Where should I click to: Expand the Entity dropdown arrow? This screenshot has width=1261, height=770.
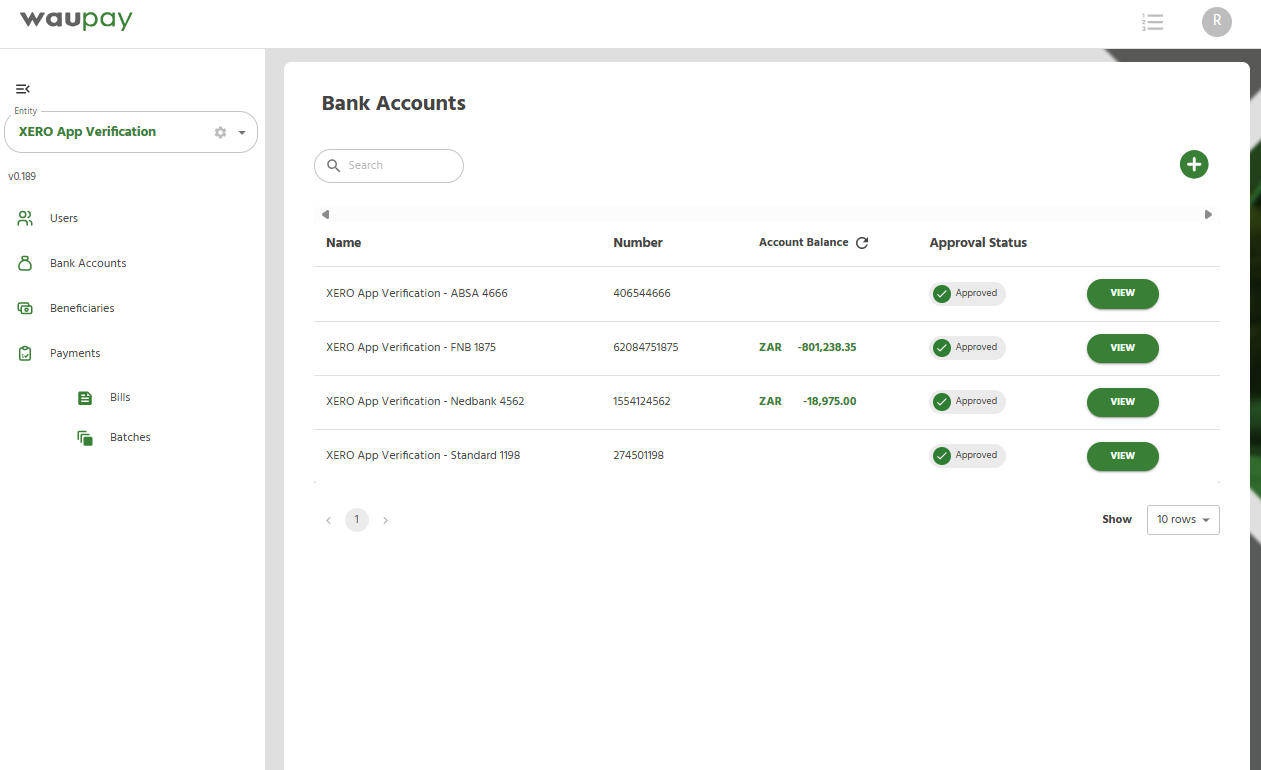pos(242,132)
